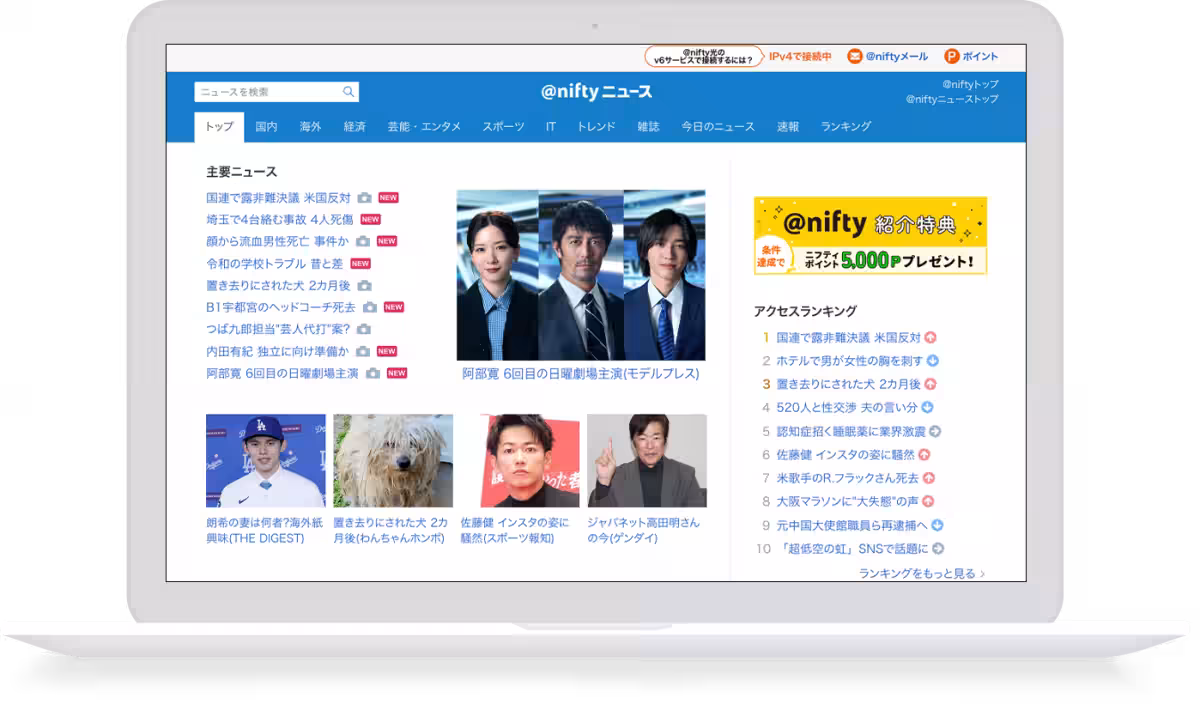Click inside the news search field
This screenshot has height=704, width=1200.
pos(266,92)
